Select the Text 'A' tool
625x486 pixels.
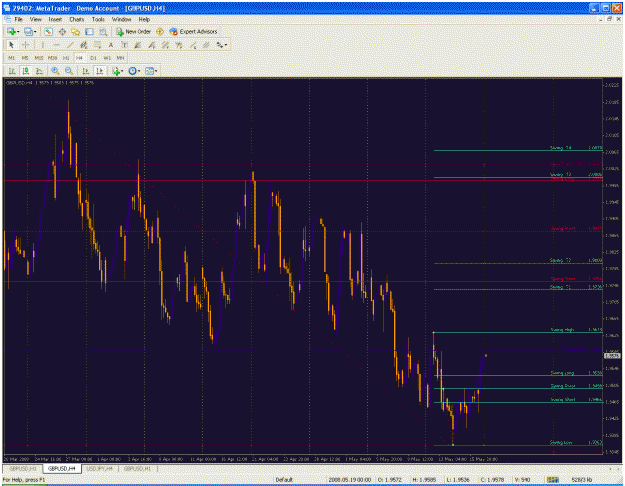click(111, 45)
